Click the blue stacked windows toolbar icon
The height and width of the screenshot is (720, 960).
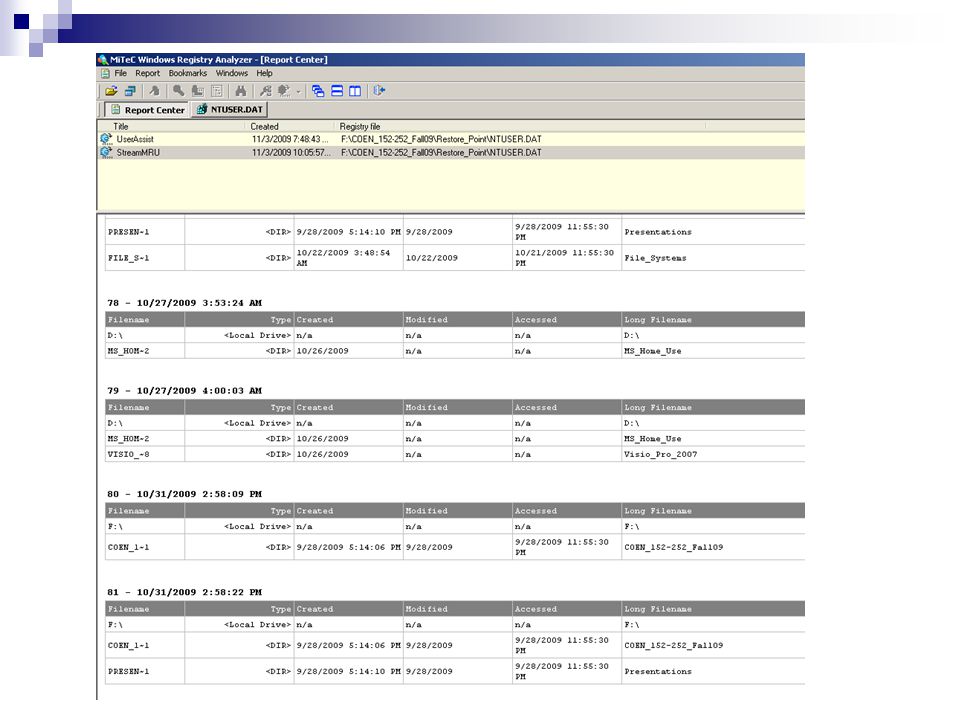coord(130,91)
